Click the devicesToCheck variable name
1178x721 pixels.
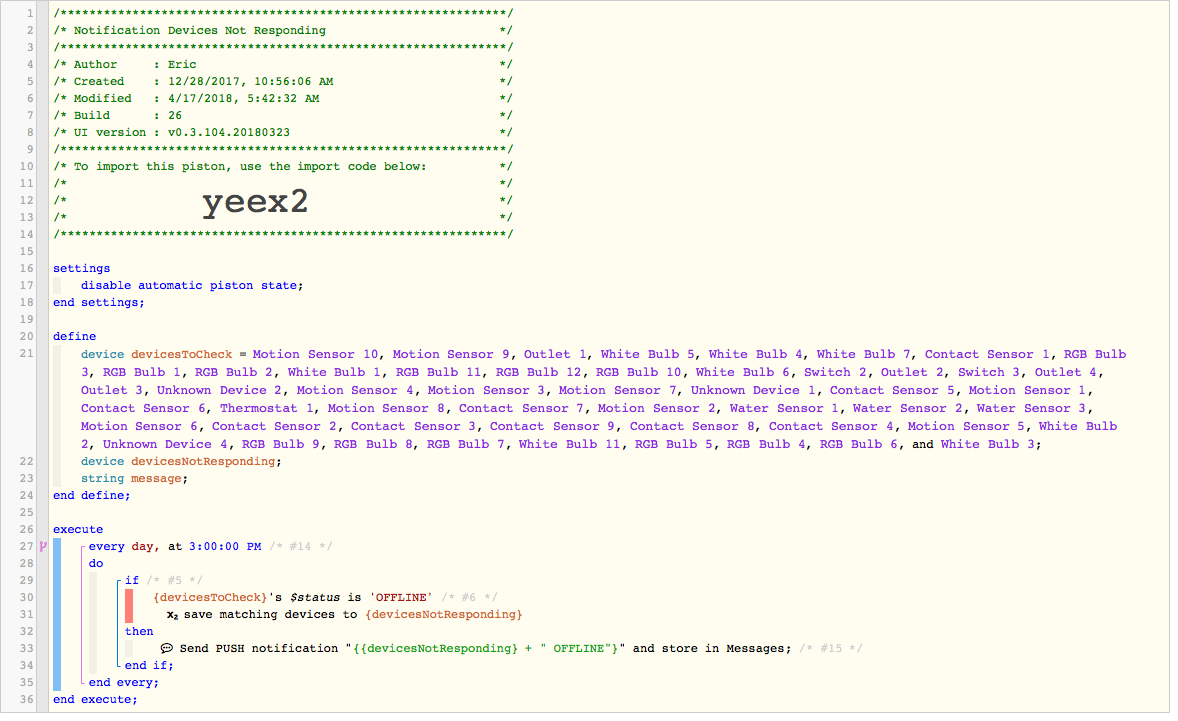click(x=182, y=354)
